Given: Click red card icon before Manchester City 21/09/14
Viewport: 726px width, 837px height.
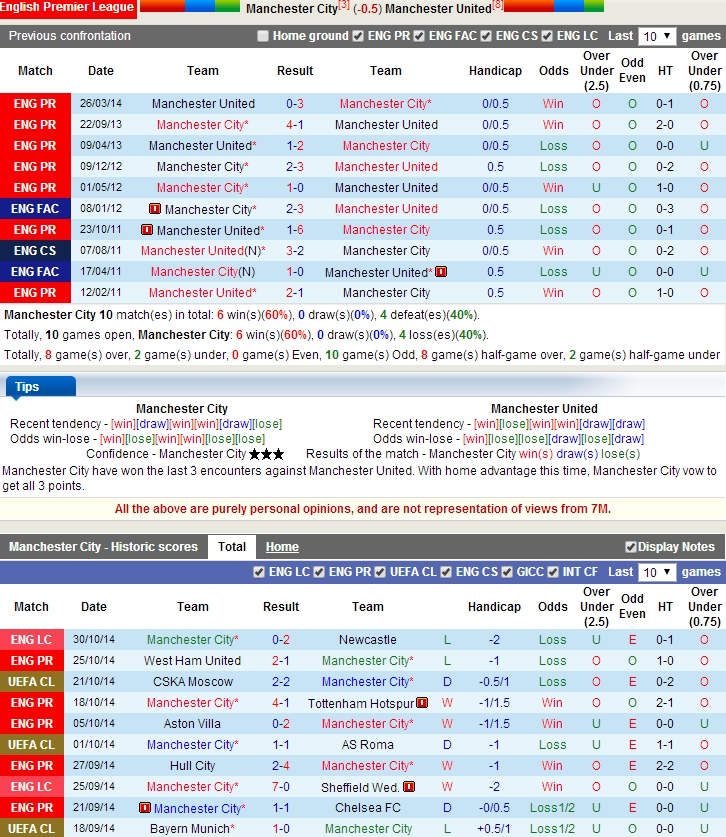Looking at the screenshot, I should tap(144, 808).
